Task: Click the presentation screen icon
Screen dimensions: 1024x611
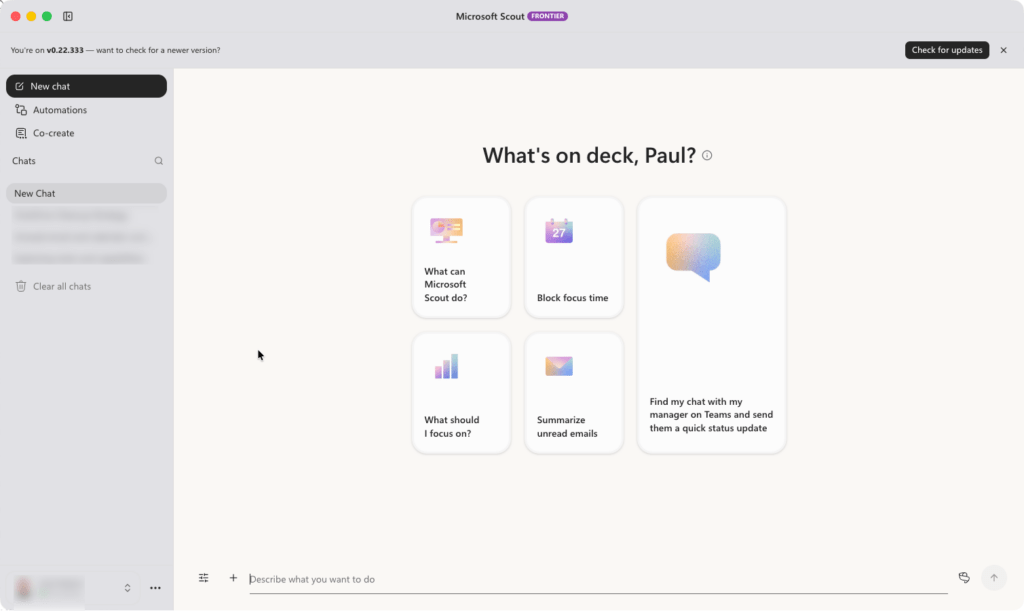Action: (447, 230)
